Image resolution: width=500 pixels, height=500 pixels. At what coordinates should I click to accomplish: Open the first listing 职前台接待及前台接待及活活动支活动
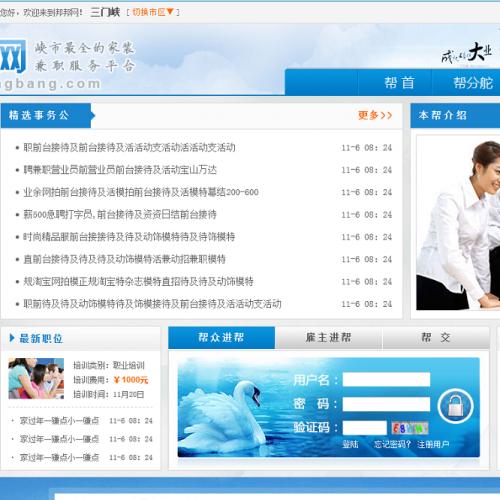(129, 148)
